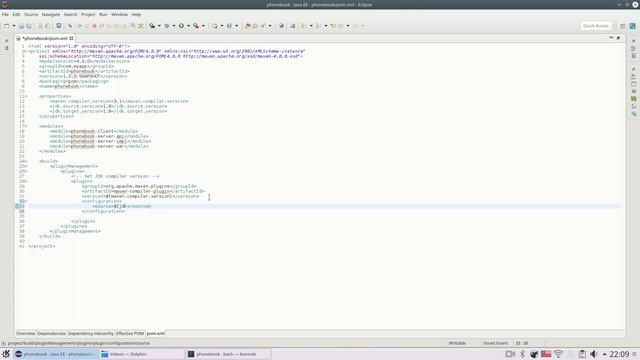Click the volume speaker tray icon
The height and width of the screenshot is (360, 640).
click(x=593, y=354)
